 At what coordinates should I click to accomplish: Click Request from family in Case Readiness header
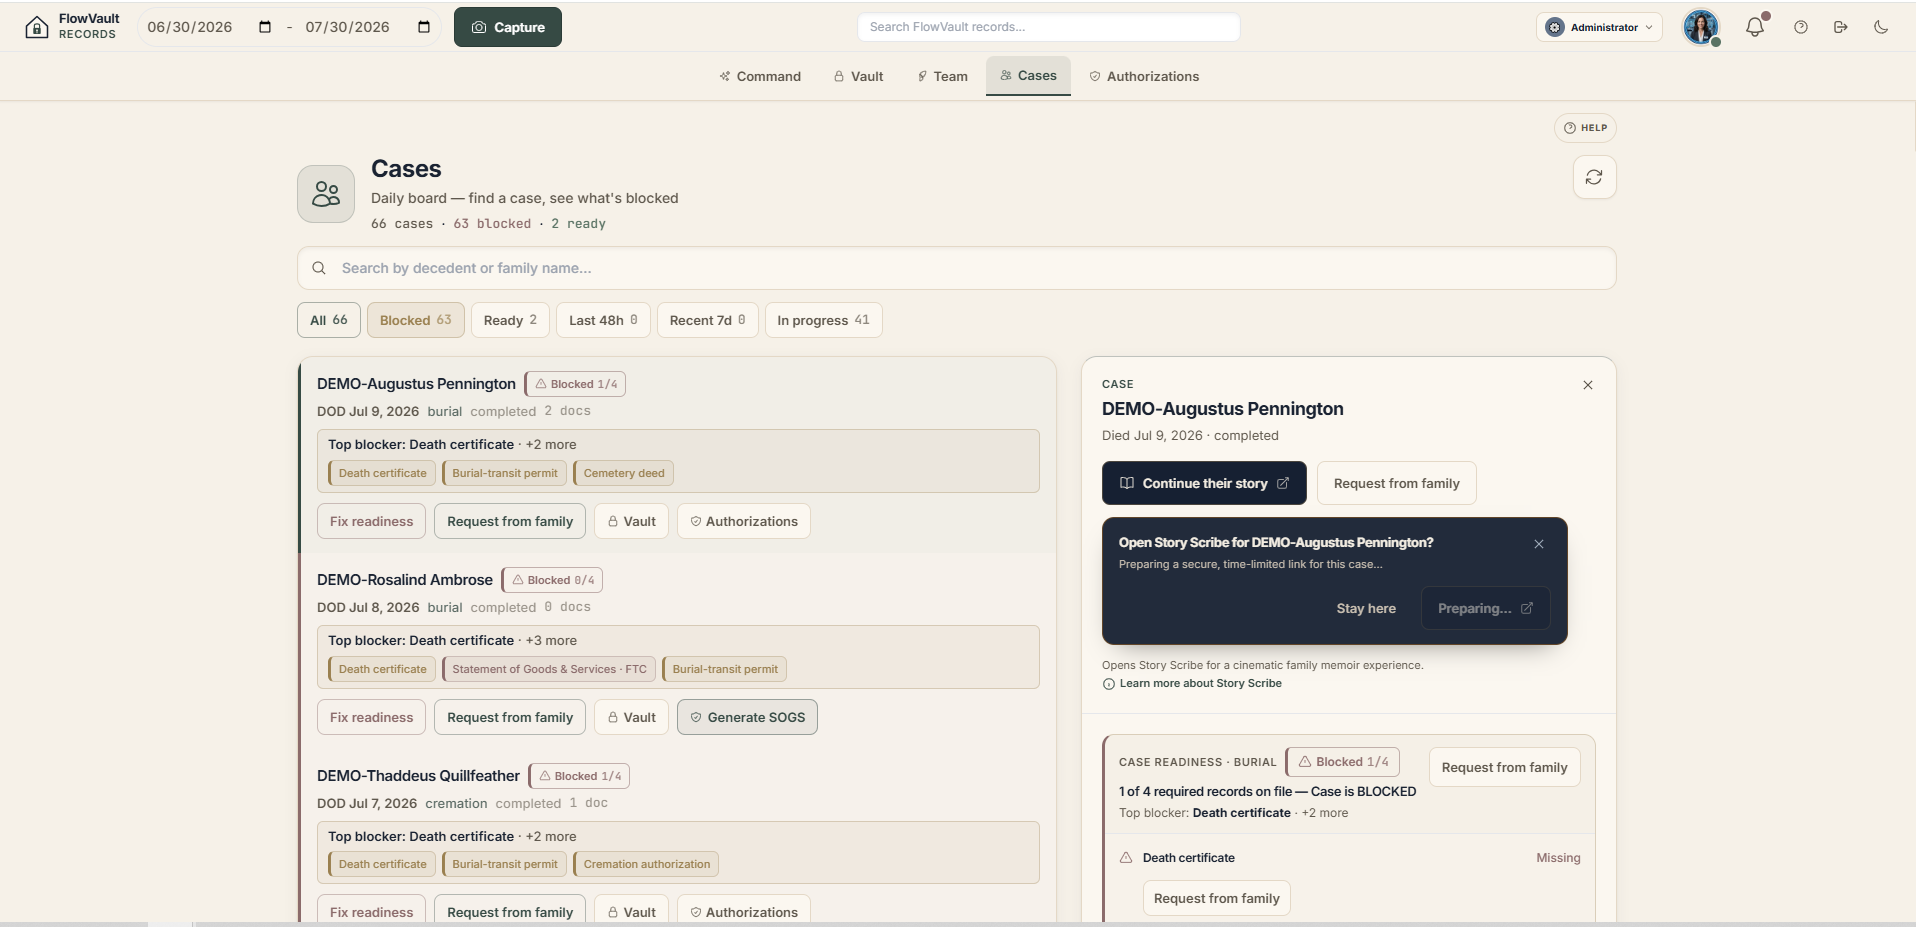tap(1504, 767)
